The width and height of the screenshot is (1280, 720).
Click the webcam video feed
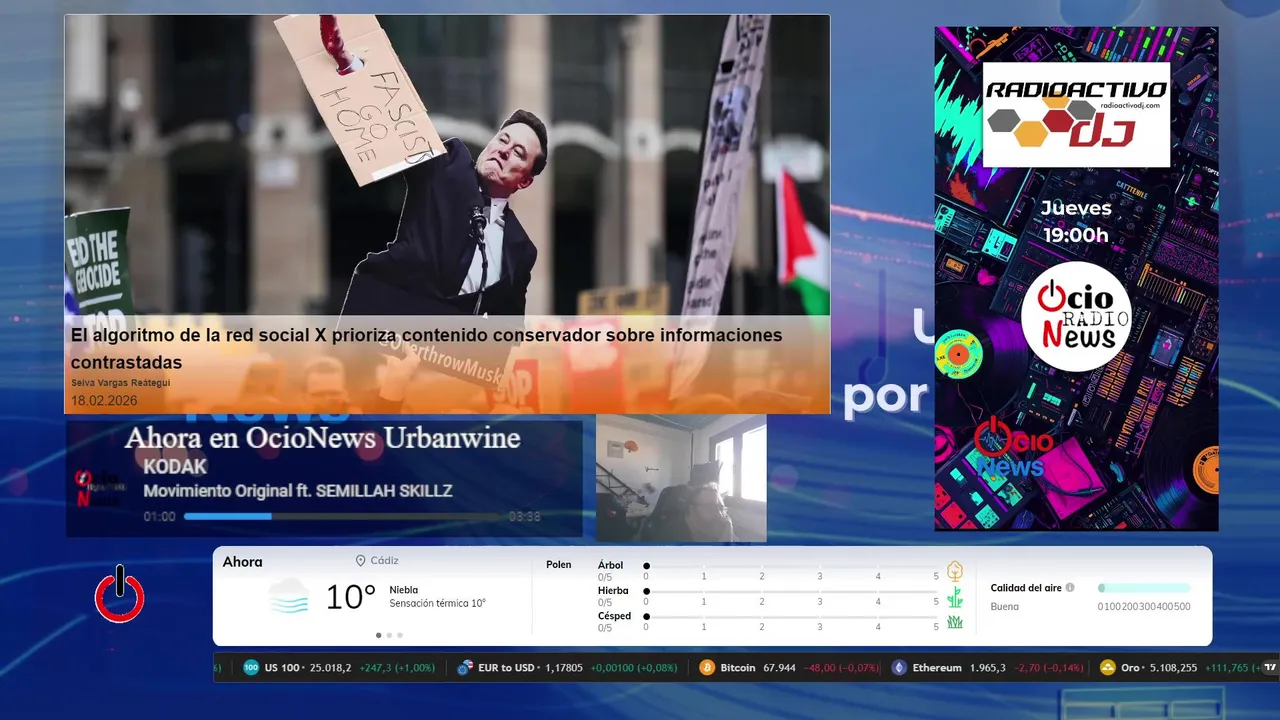(681, 479)
